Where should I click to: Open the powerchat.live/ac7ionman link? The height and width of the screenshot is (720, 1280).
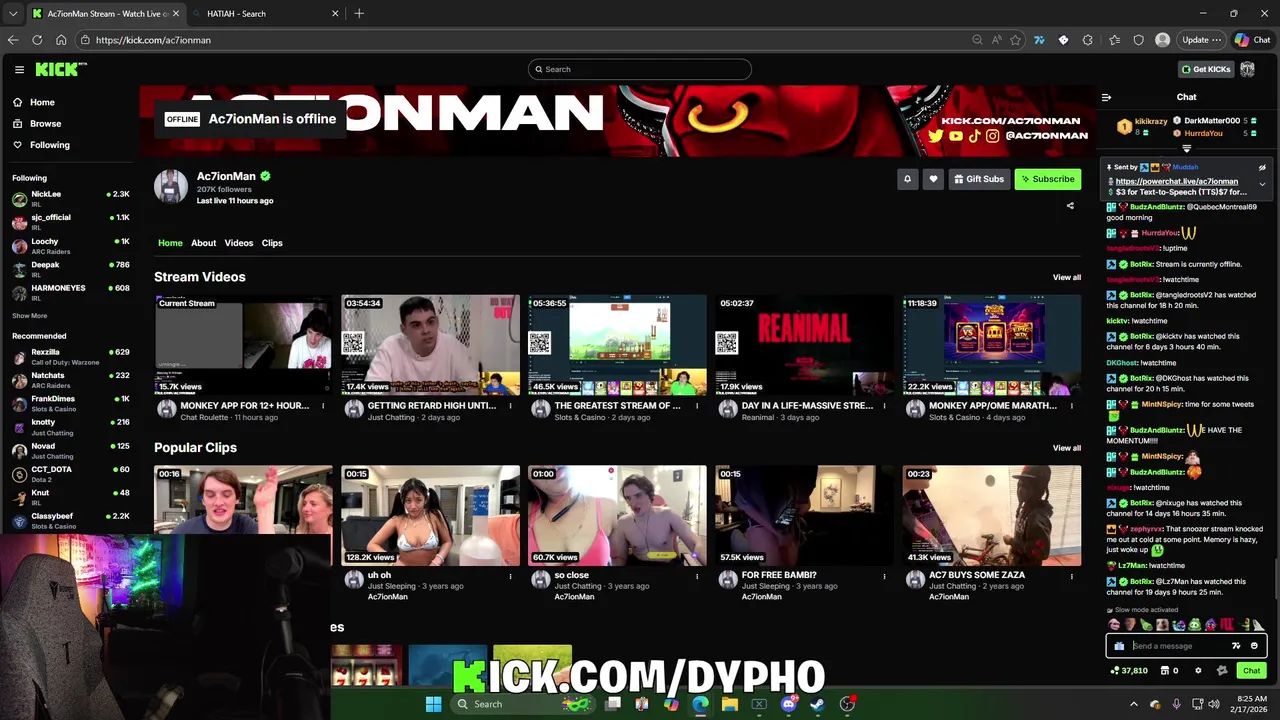[x=1176, y=181]
